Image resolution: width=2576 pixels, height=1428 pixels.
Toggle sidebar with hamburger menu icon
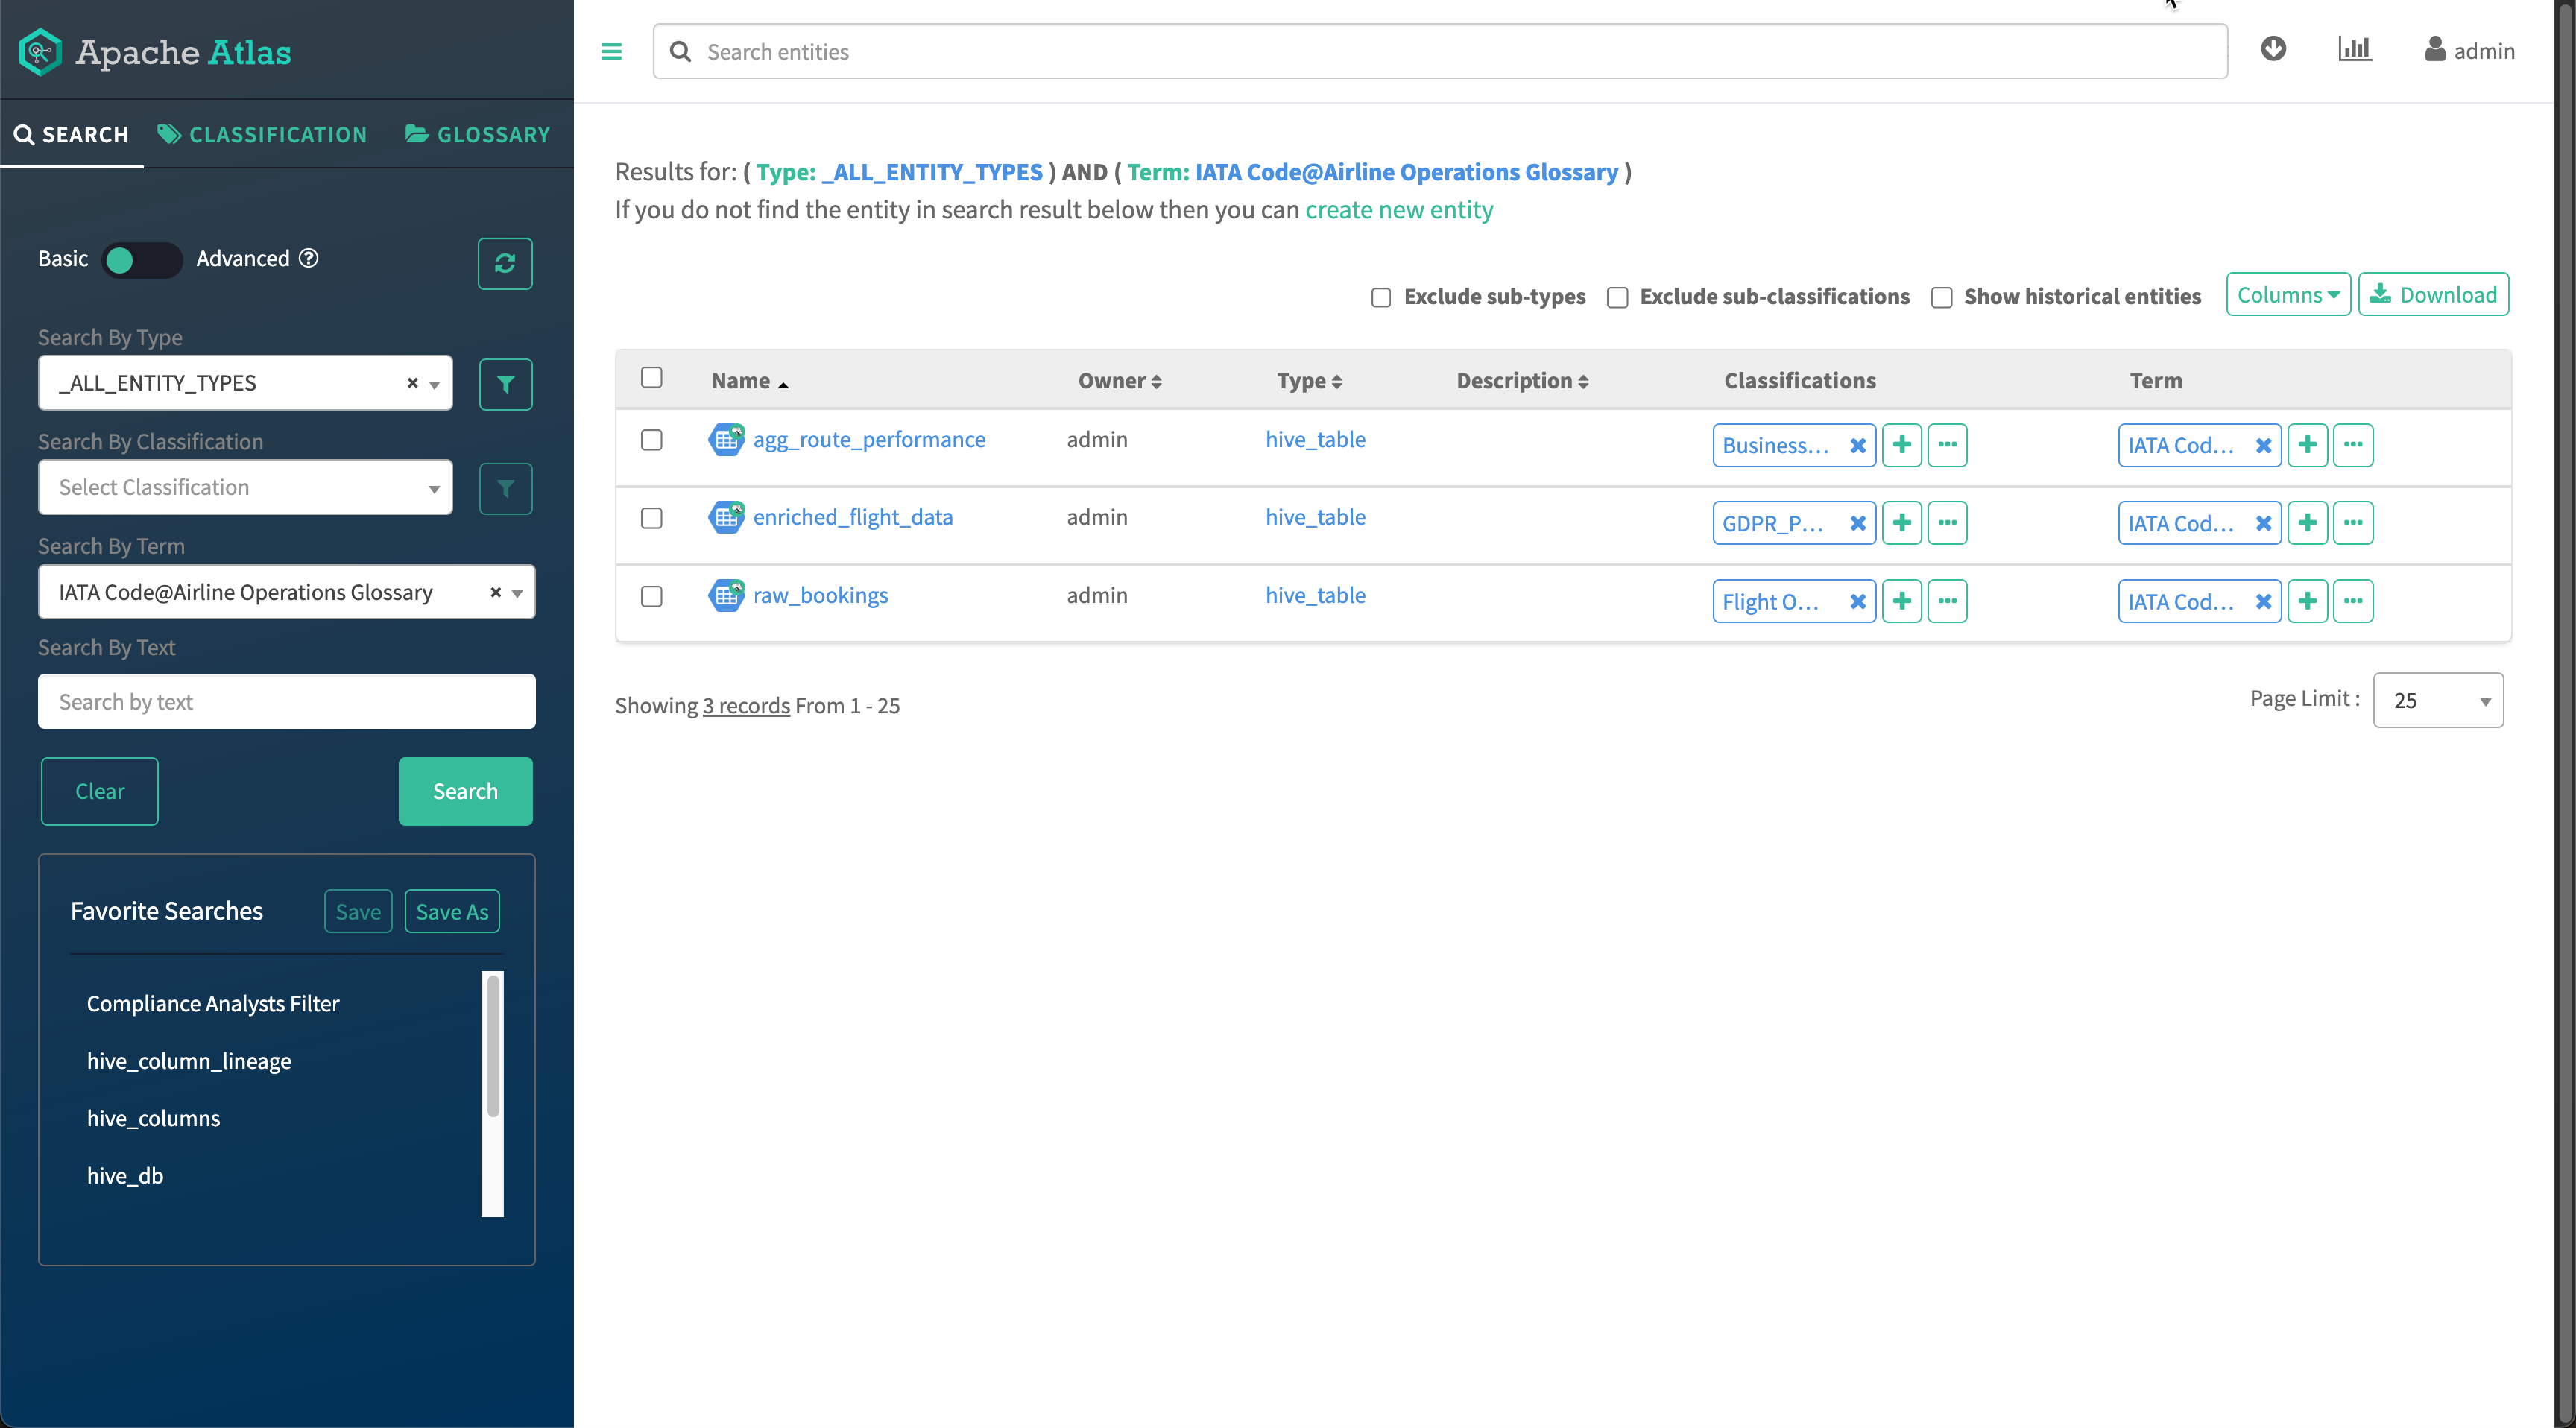(611, 51)
